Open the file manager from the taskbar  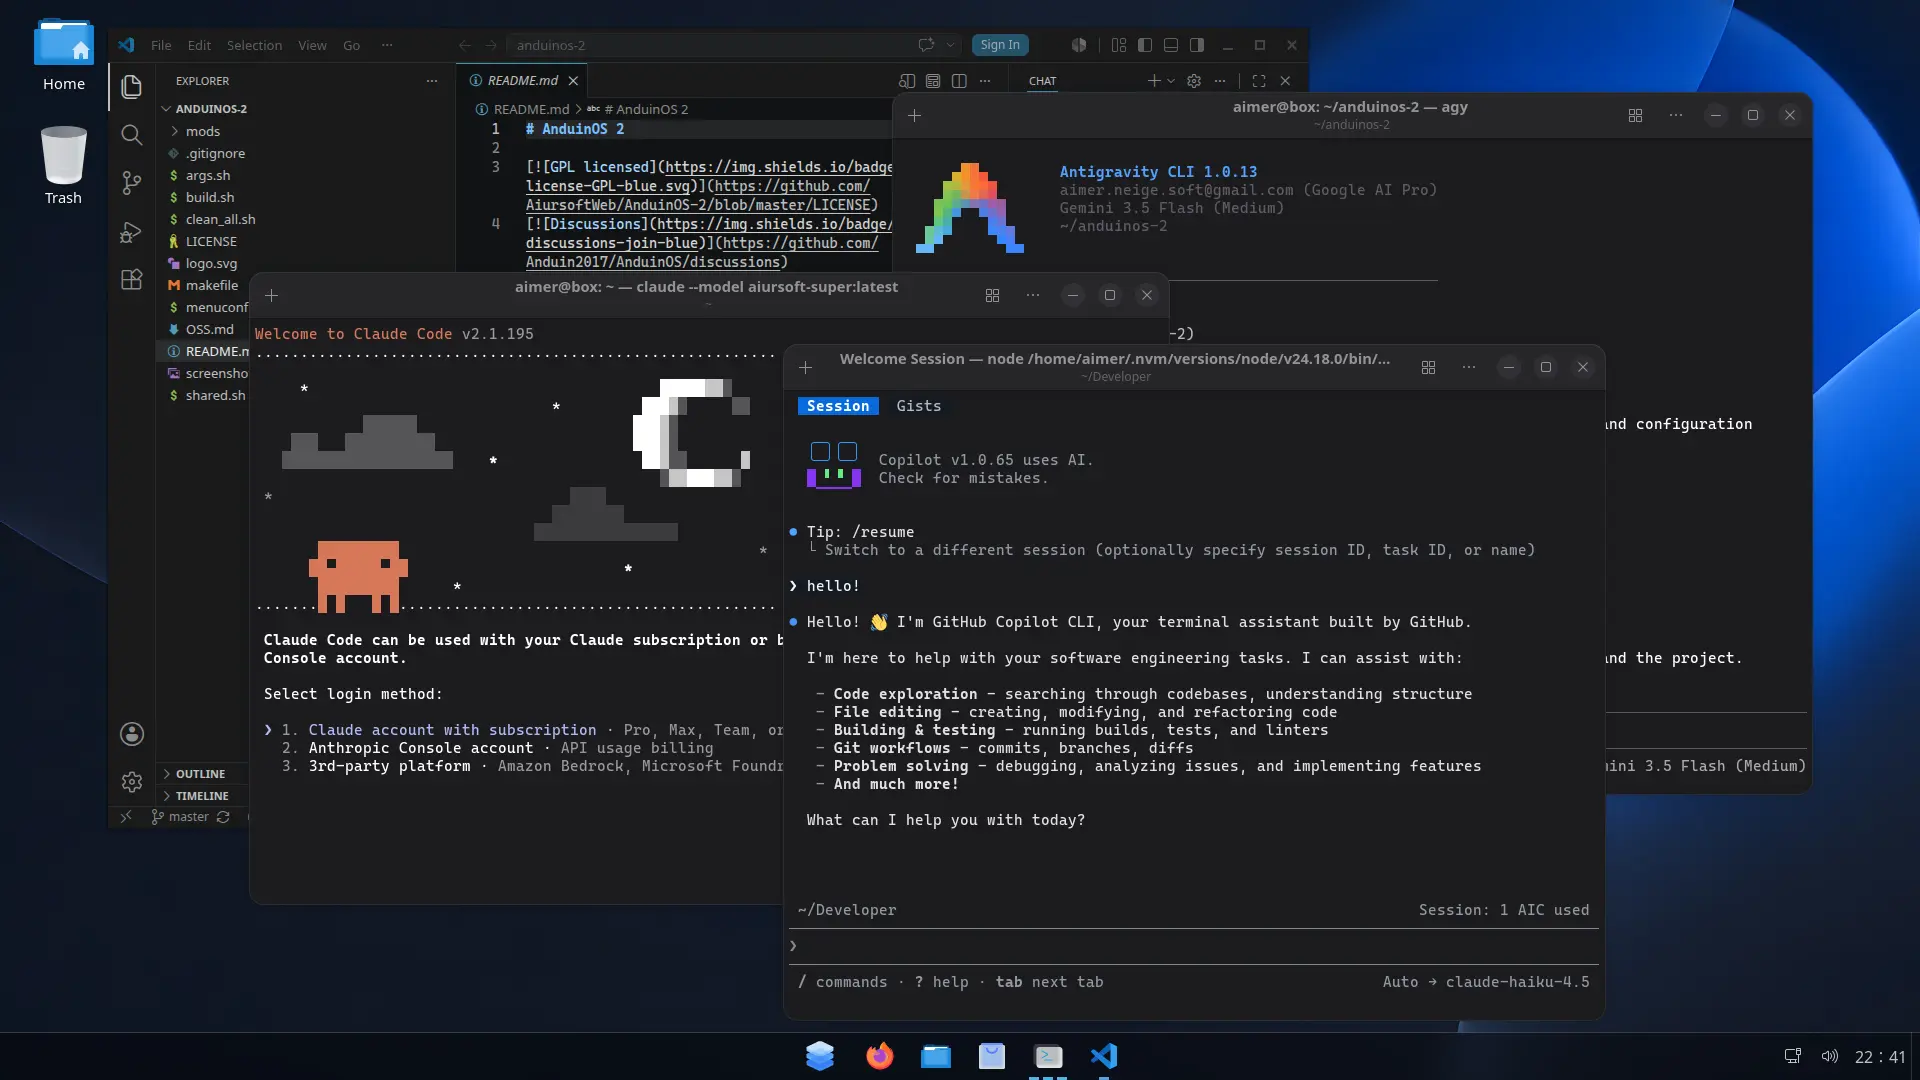pos(935,1056)
